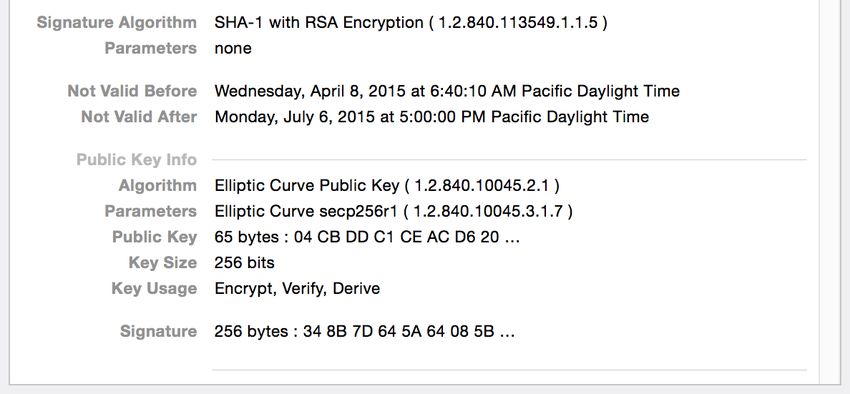
Task: Click the 256 bits key size value
Action: point(244,263)
